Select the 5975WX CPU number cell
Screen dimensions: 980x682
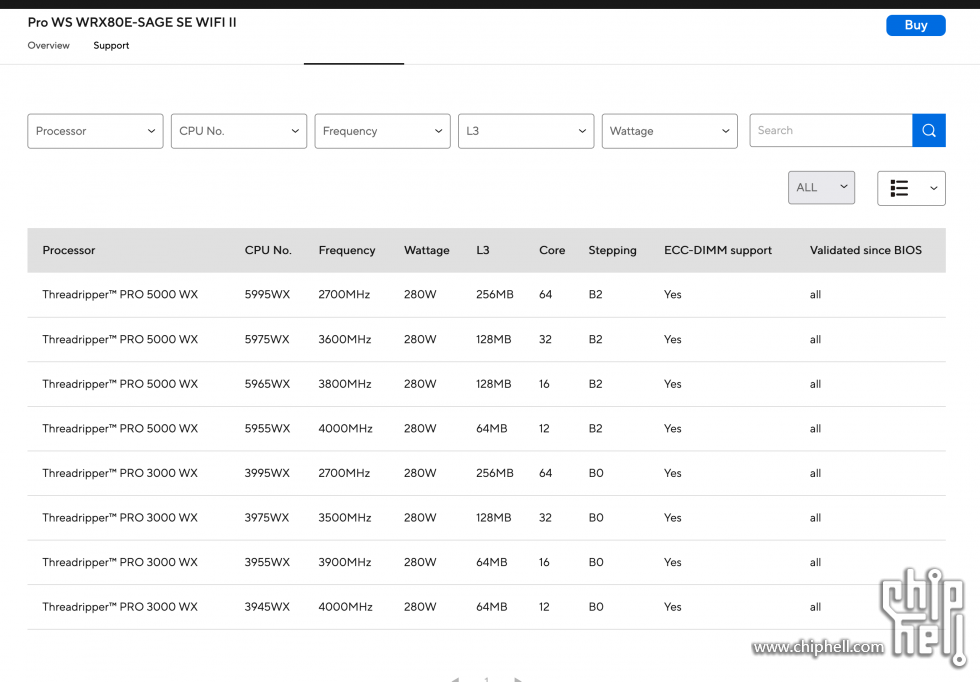(x=267, y=339)
